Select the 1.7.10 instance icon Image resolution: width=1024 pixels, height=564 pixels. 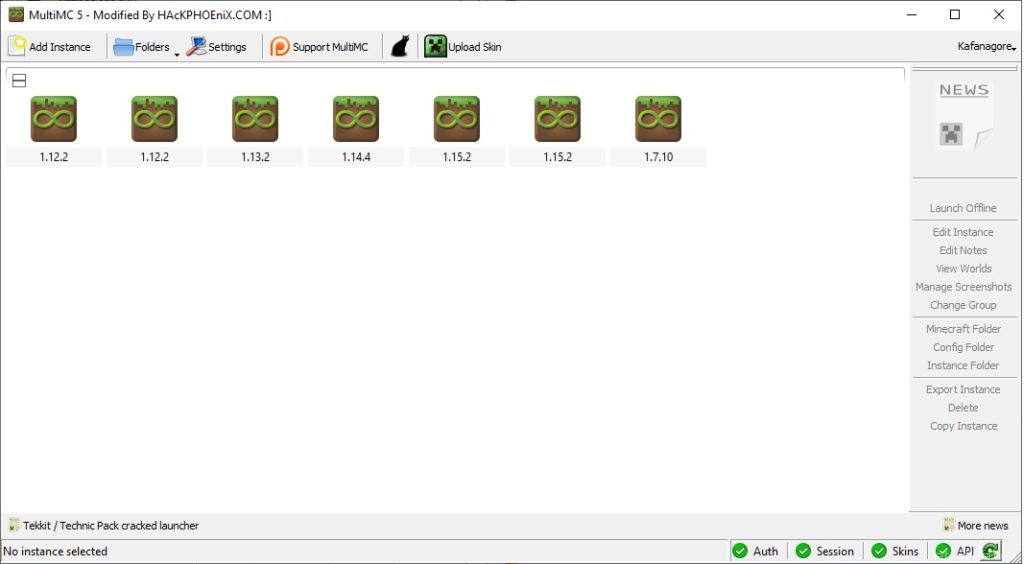click(658, 119)
